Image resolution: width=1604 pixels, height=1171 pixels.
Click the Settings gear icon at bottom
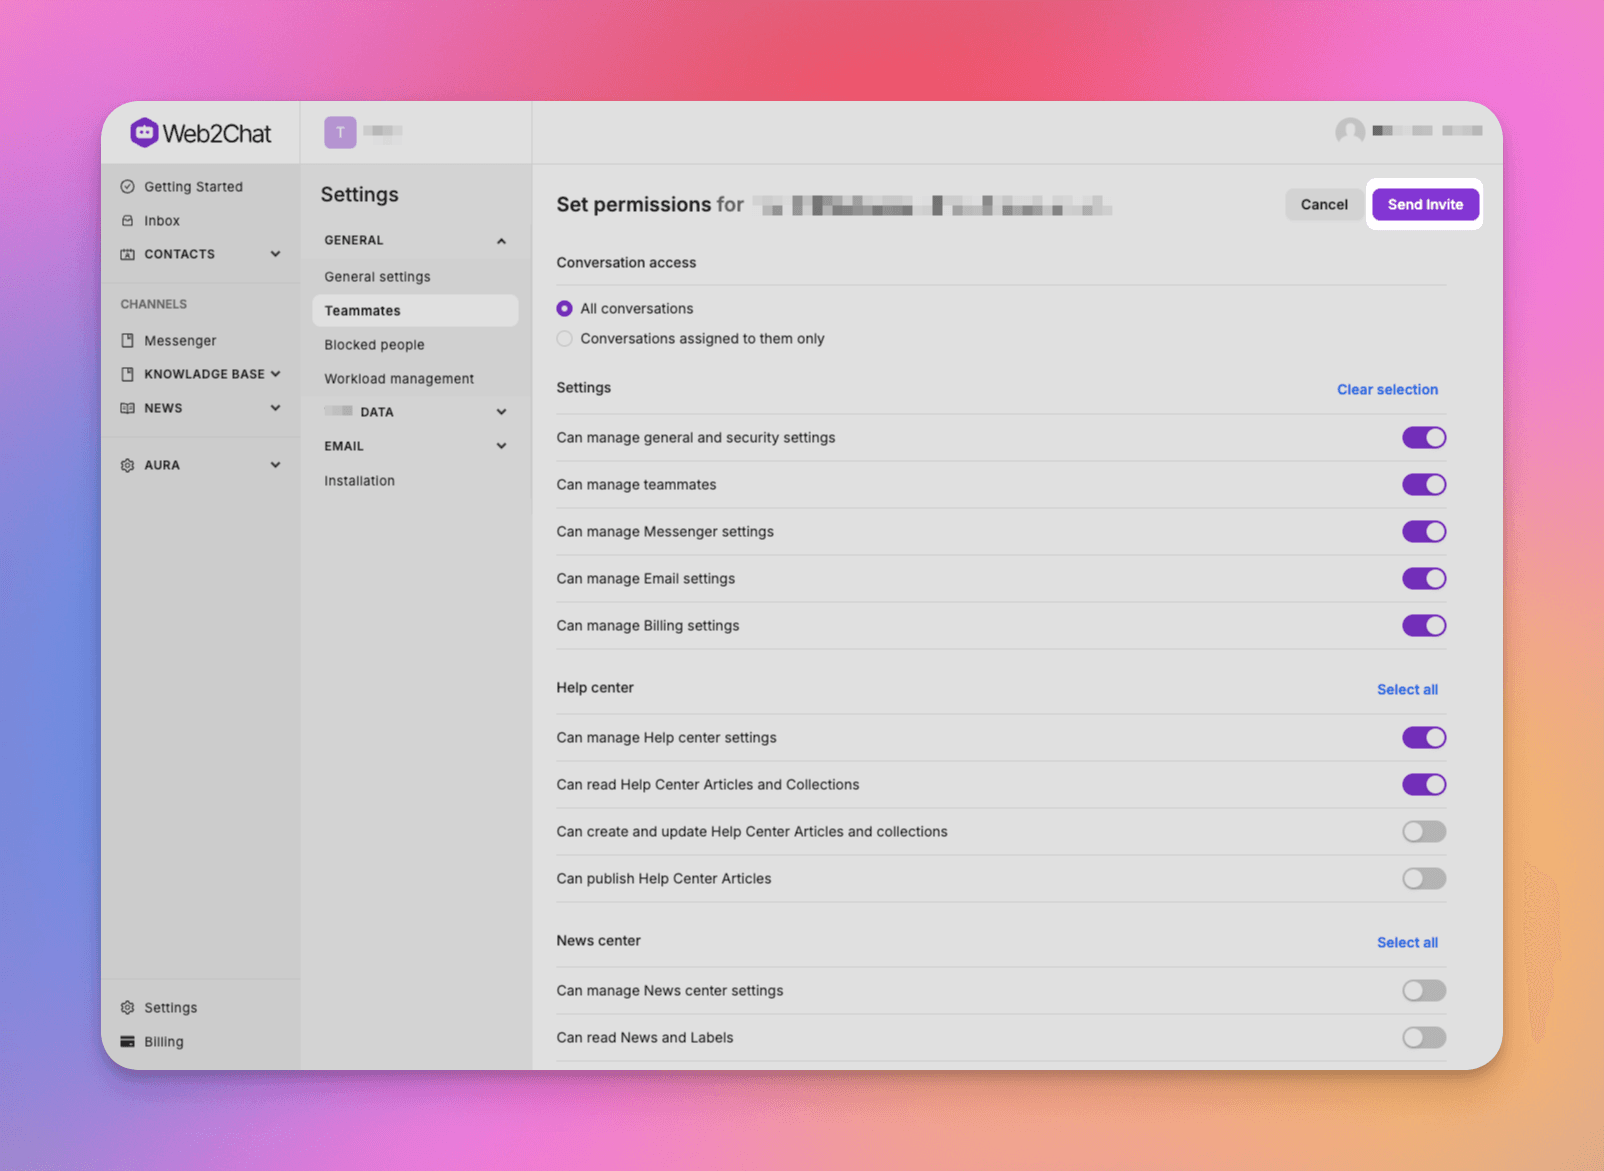coord(127,1007)
